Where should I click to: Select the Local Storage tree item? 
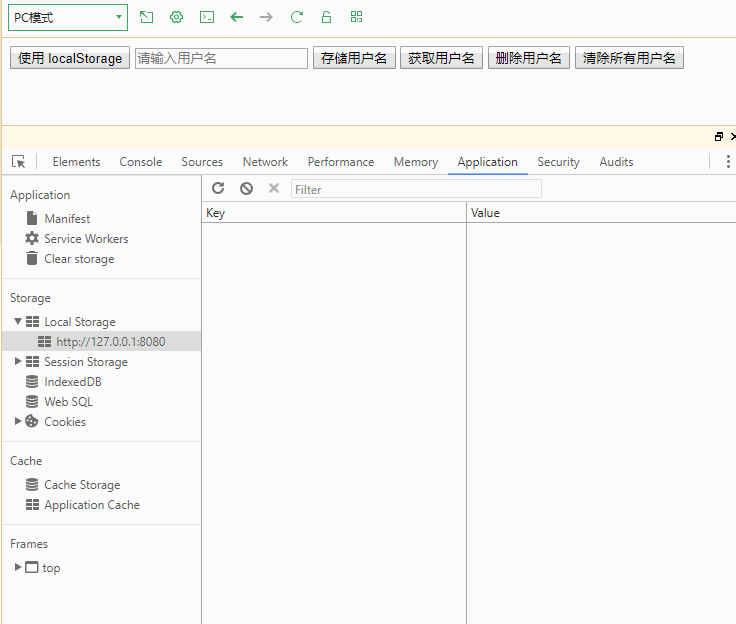point(80,322)
